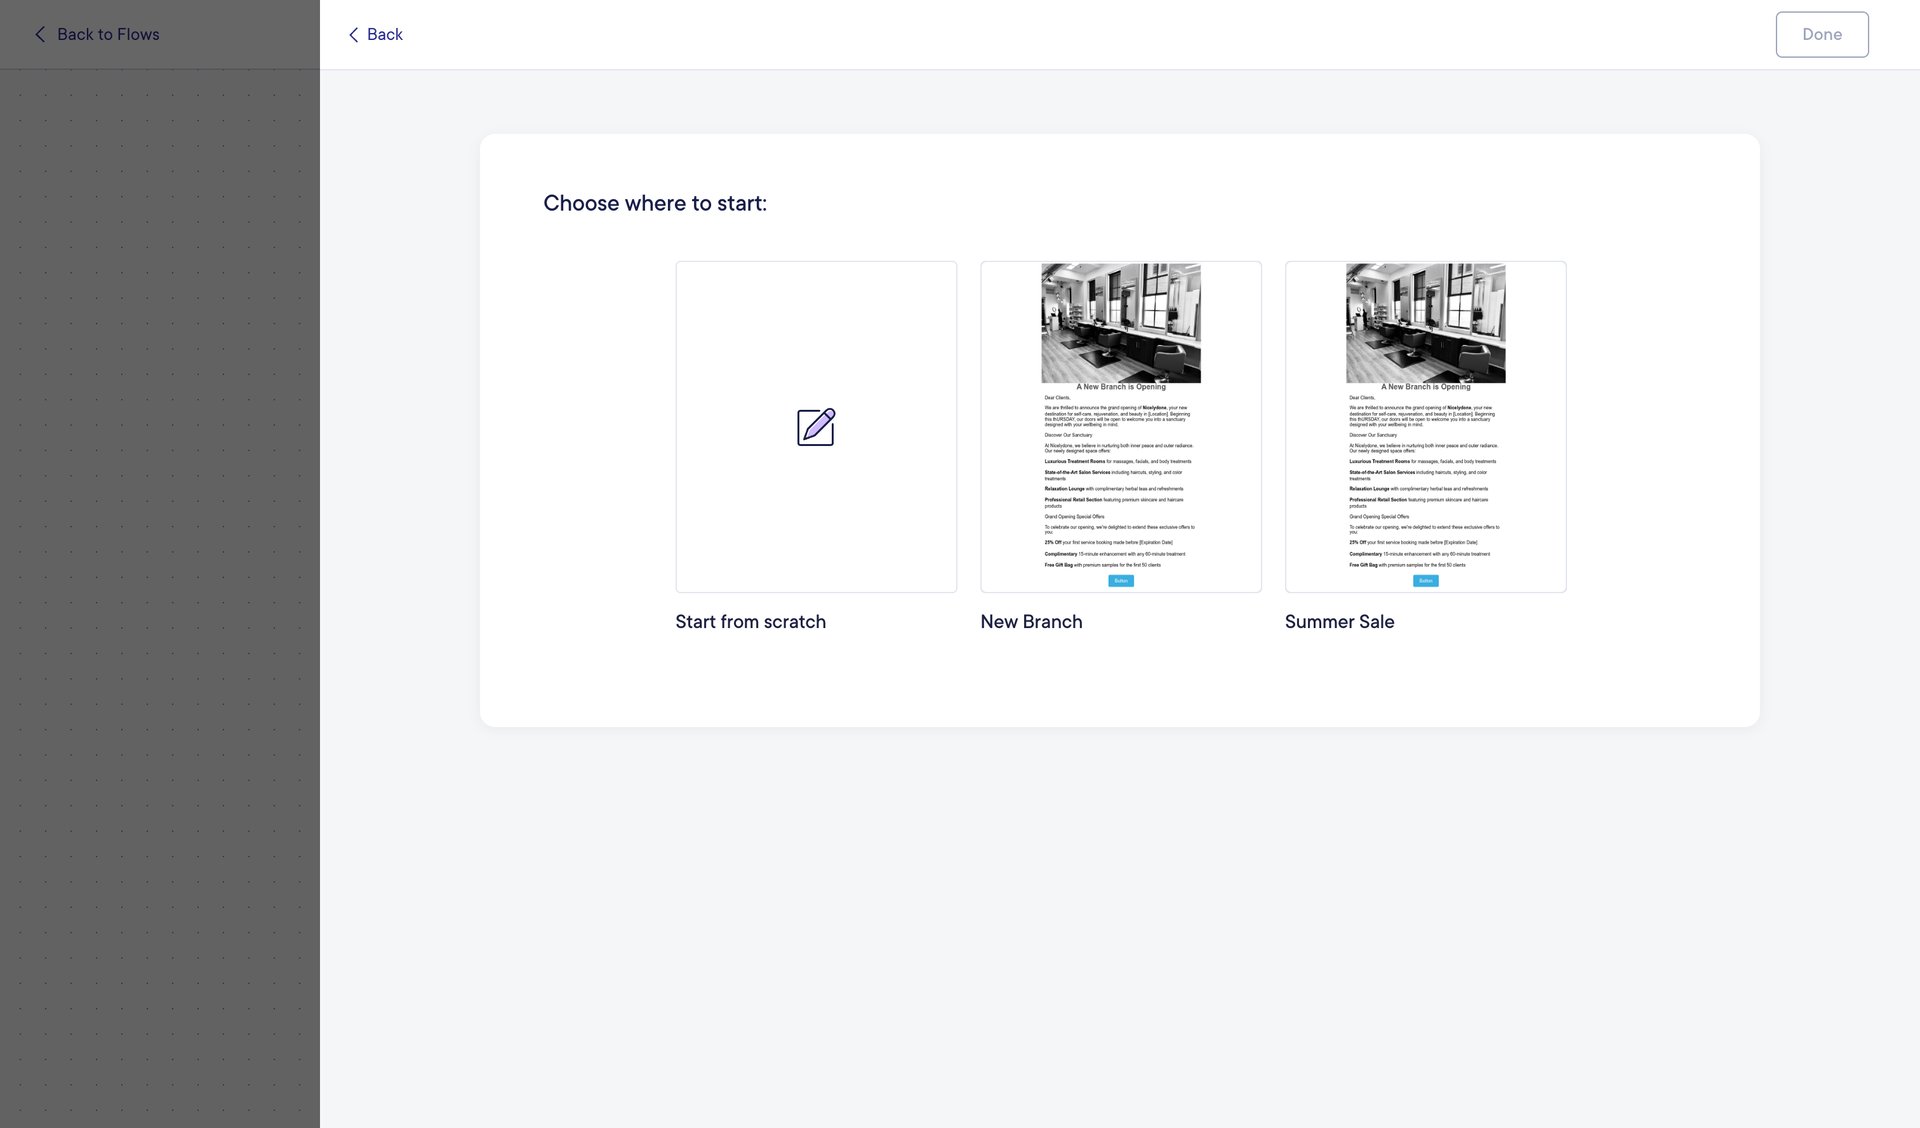Click the Choose where to start heading
Viewport: 1920px width, 1128px height.
coord(655,203)
